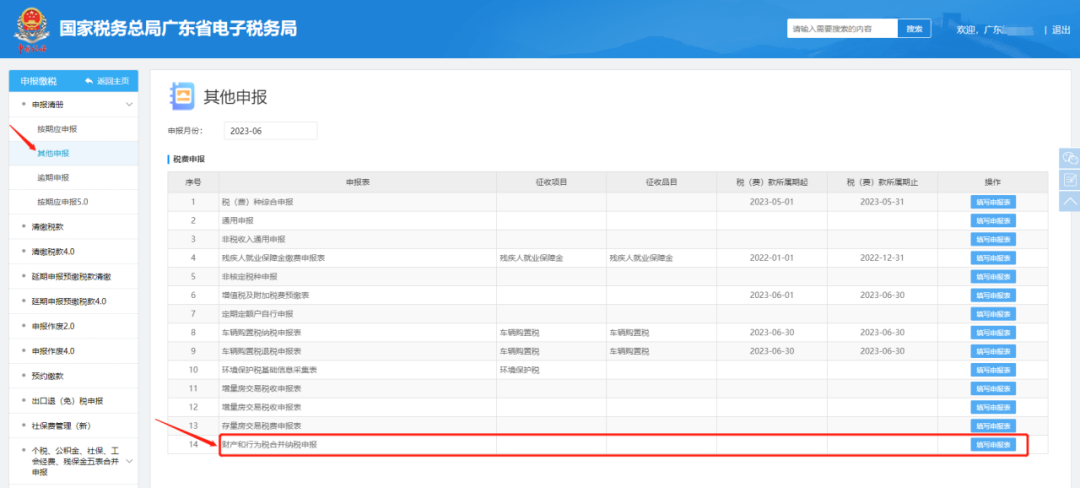Click 填写申报表 for 税（费）种综合申报
This screenshot has width=1080, height=488.
pyautogui.click(x=993, y=202)
